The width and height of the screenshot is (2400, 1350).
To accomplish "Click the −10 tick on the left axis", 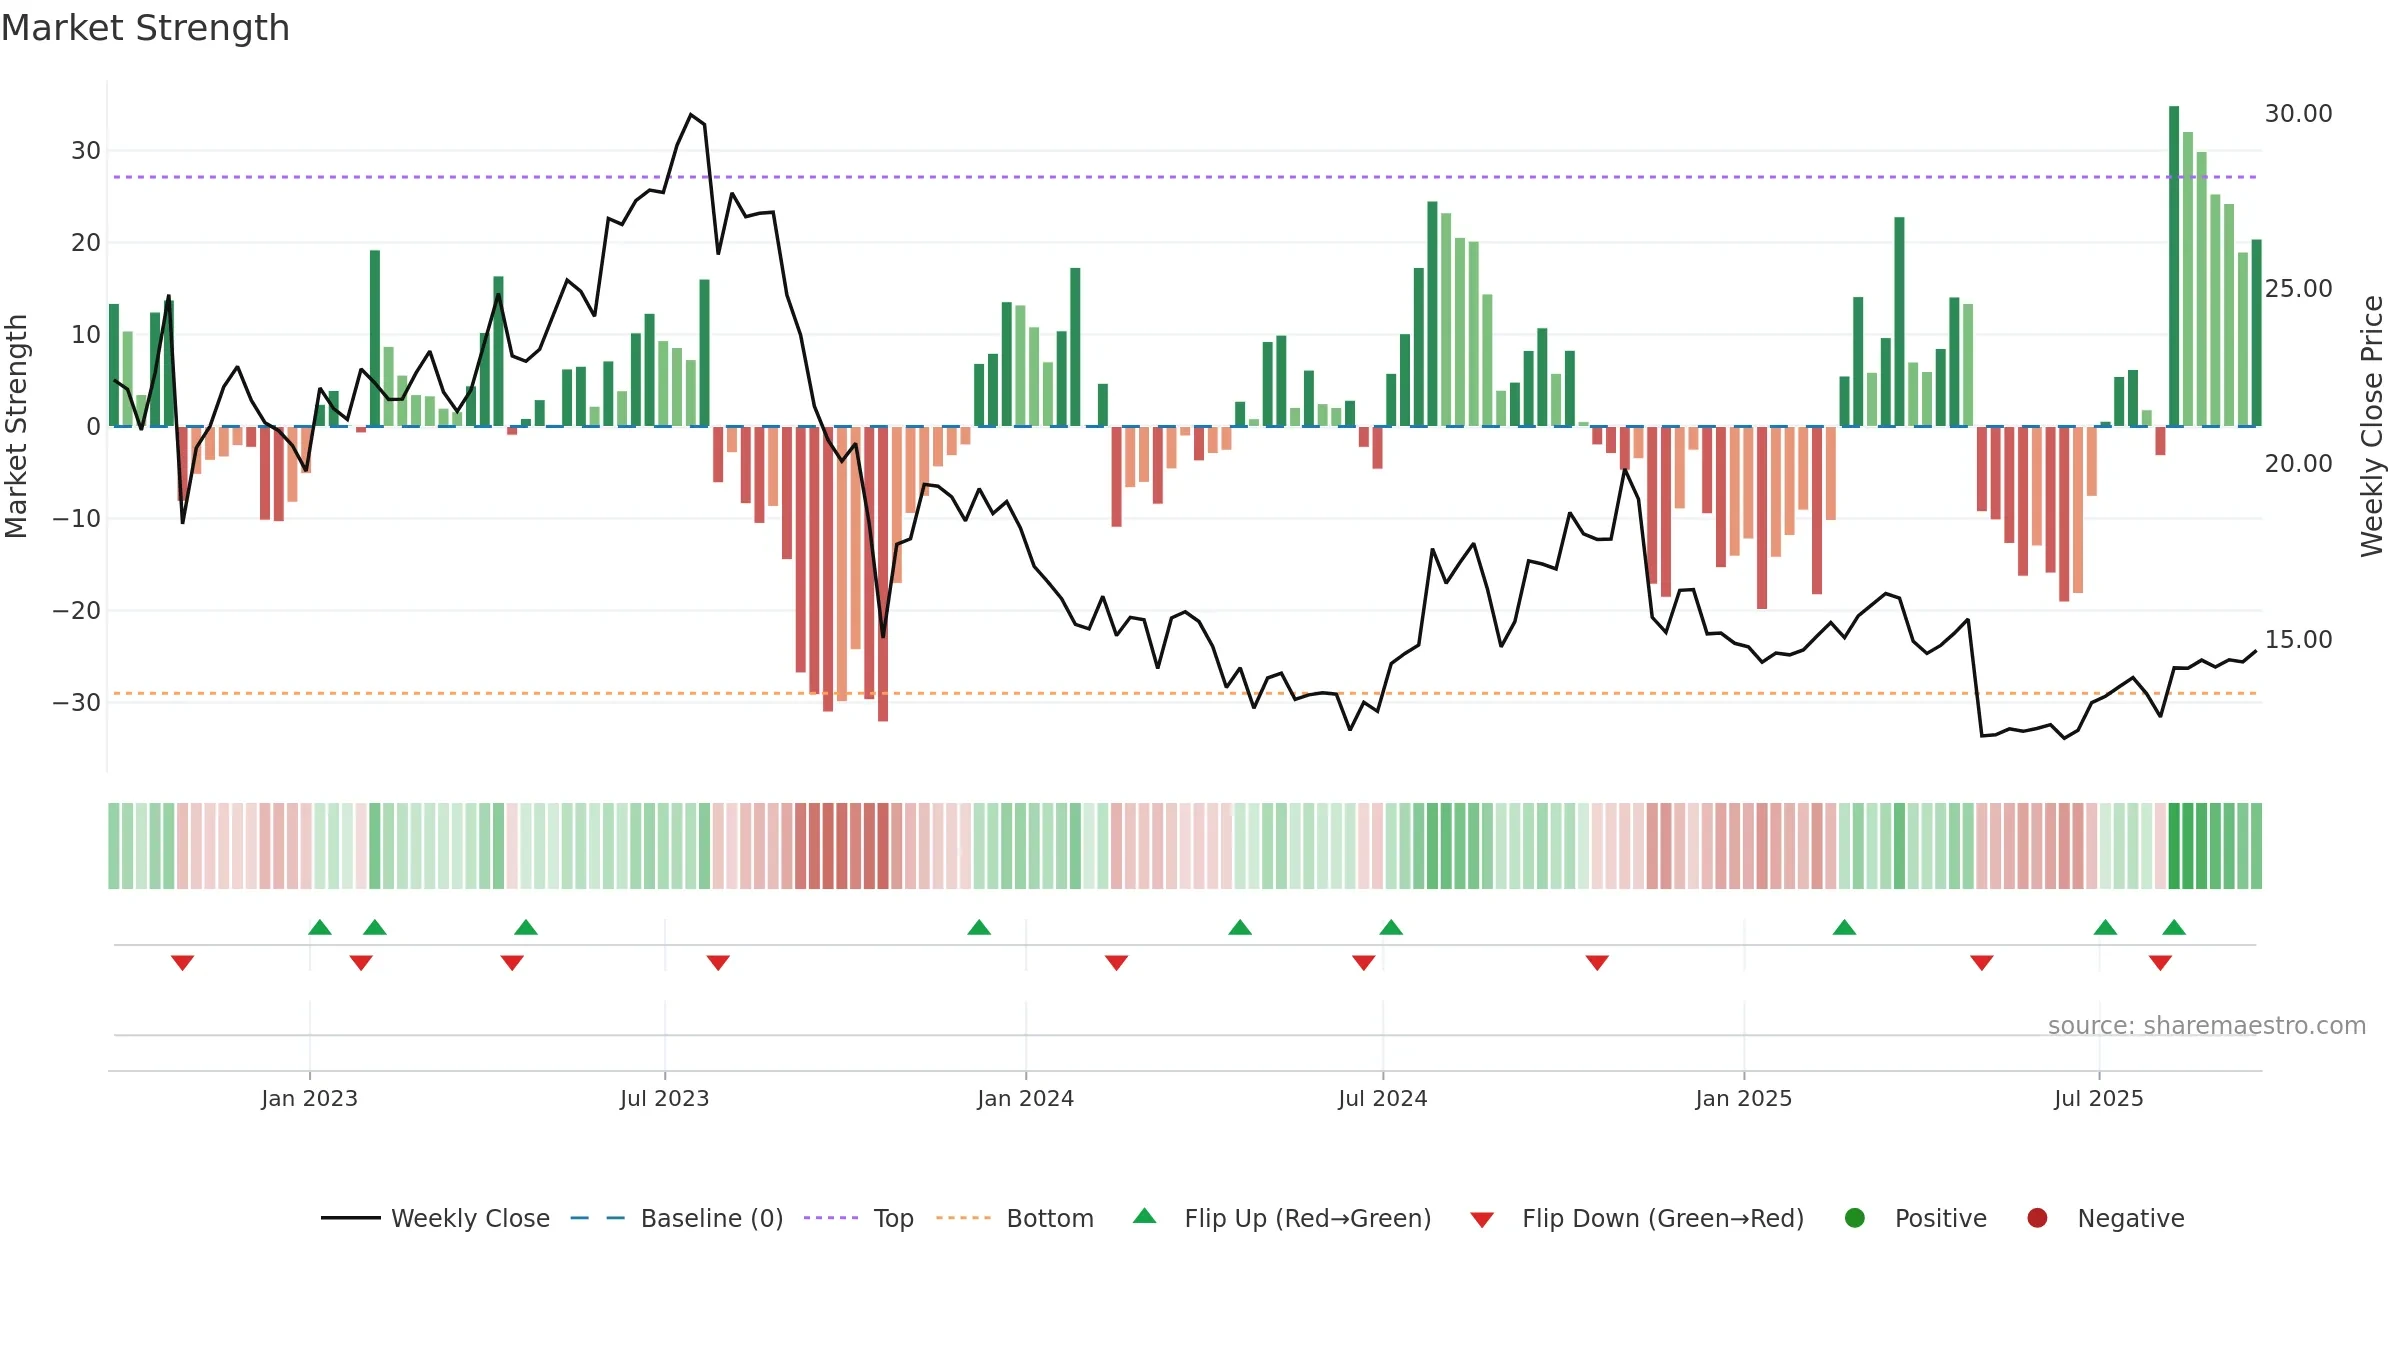I will pos(77,519).
